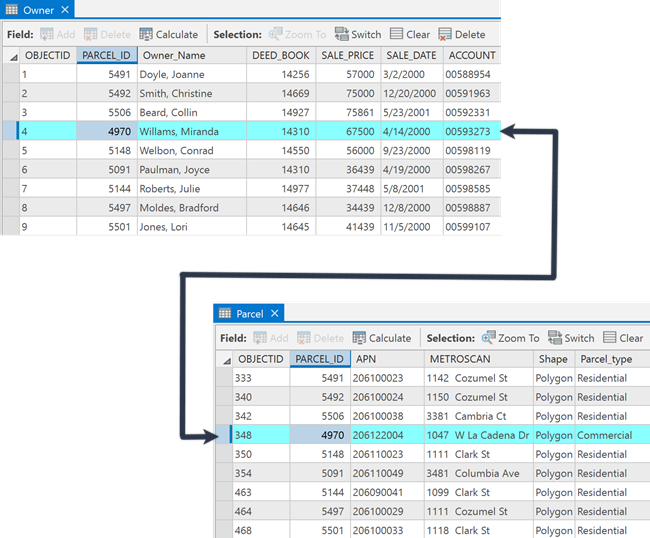The width and height of the screenshot is (650, 538).
Task: Close the Owner table tab
Action: pos(65,10)
